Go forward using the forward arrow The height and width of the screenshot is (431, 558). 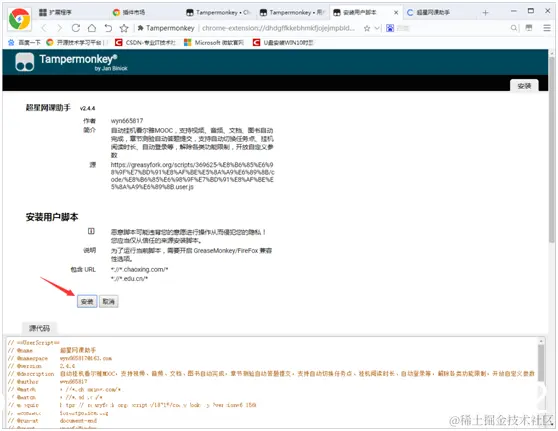pos(59,28)
